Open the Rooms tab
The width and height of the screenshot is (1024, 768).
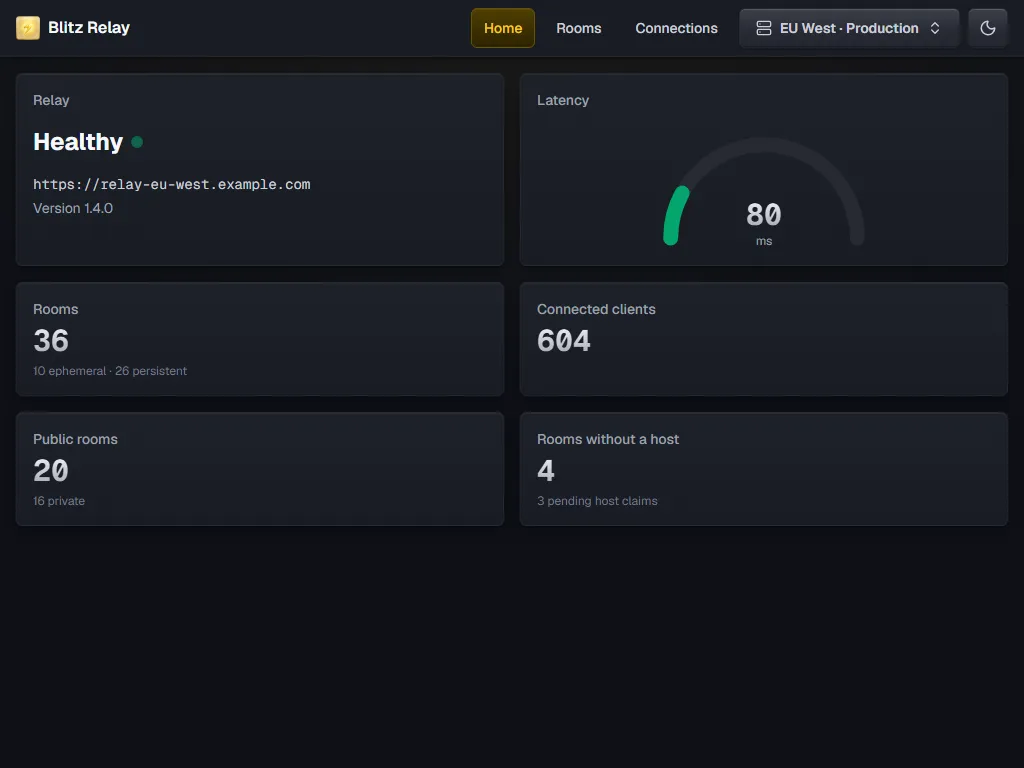579,28
